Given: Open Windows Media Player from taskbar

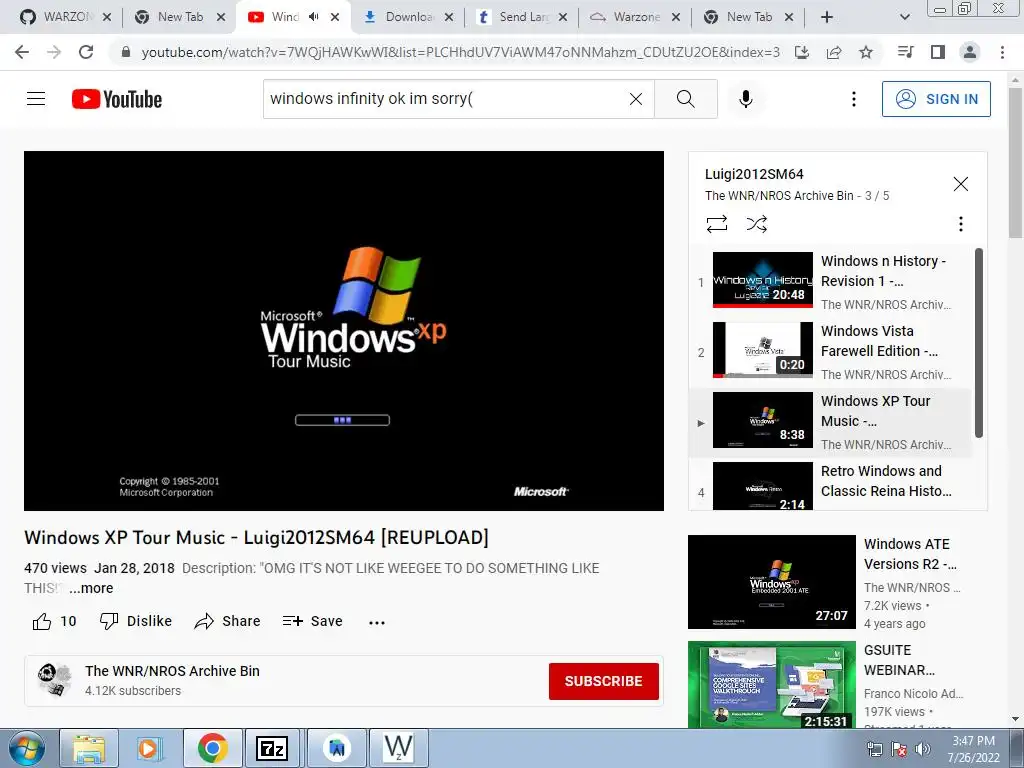Looking at the screenshot, I should [149, 748].
